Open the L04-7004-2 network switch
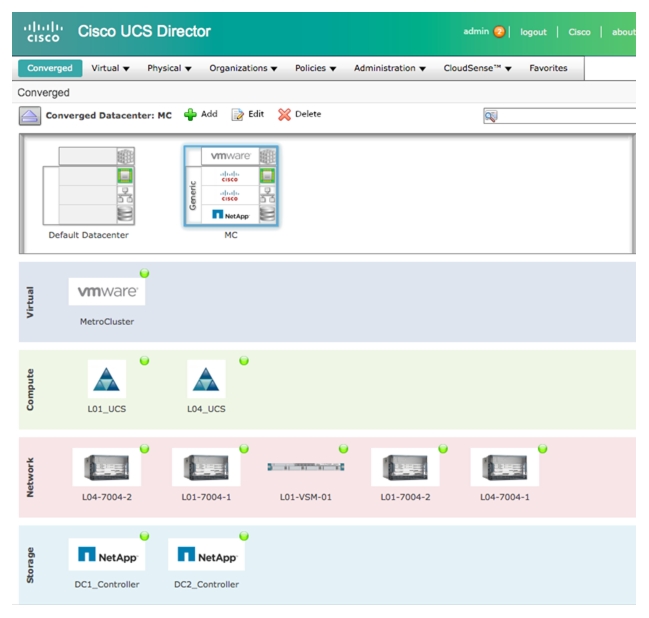The height and width of the screenshot is (618, 649). 107,467
